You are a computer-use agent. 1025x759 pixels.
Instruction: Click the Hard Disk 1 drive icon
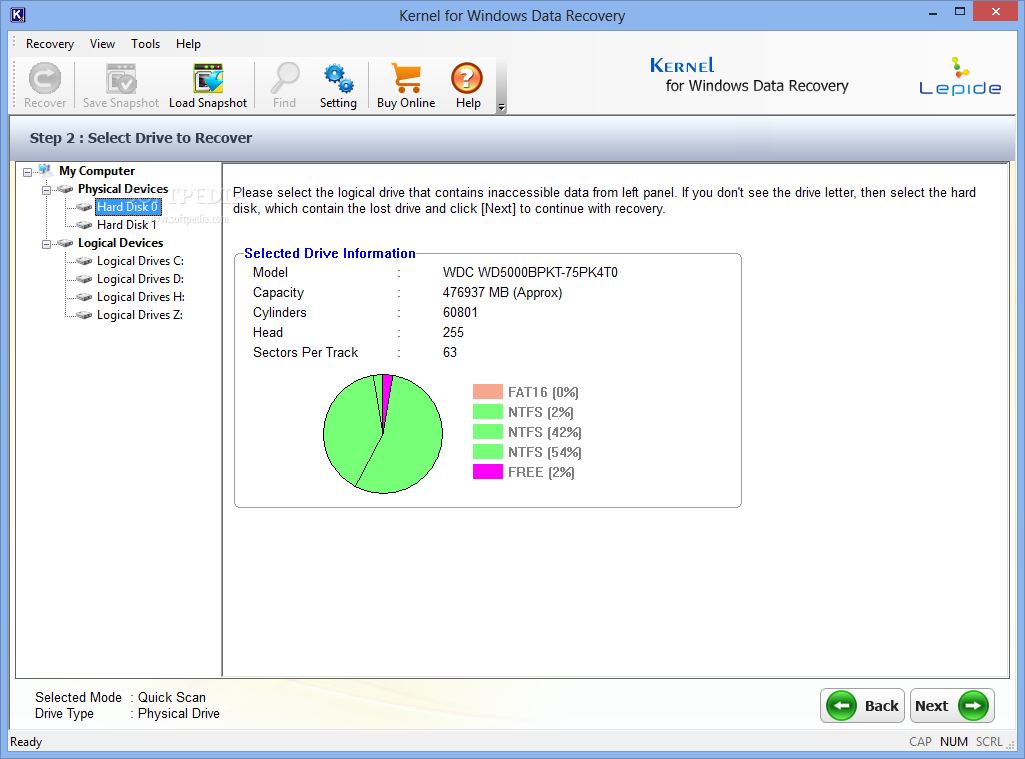[84, 225]
